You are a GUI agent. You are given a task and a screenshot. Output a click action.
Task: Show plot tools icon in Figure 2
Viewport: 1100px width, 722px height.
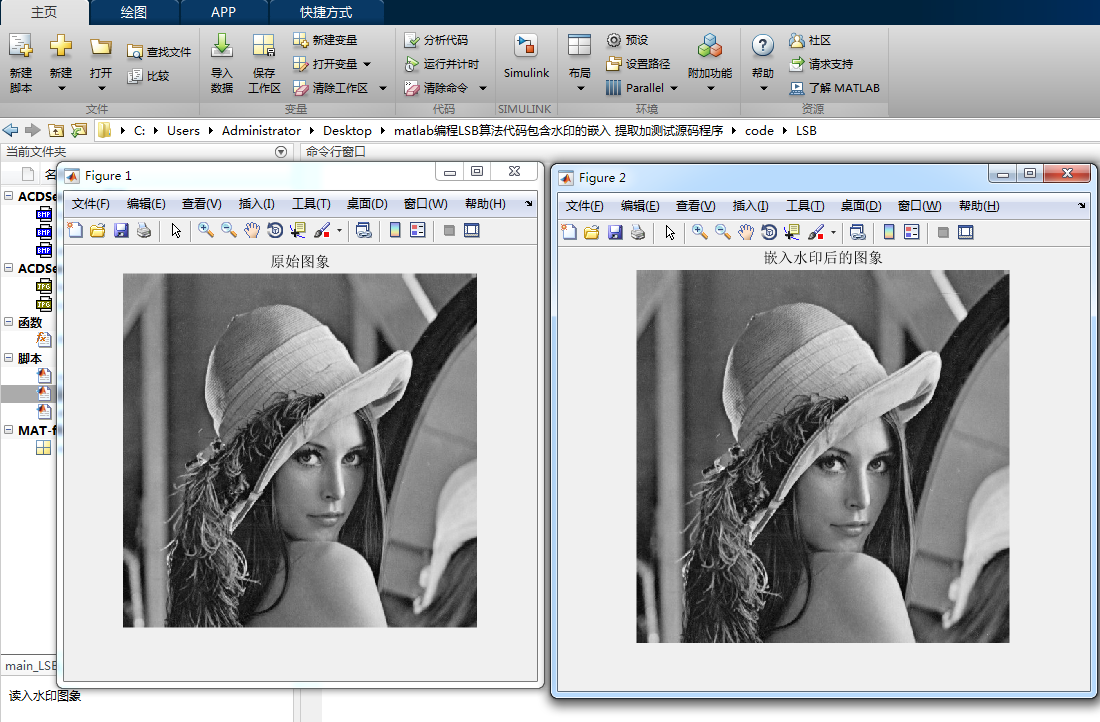(965, 232)
